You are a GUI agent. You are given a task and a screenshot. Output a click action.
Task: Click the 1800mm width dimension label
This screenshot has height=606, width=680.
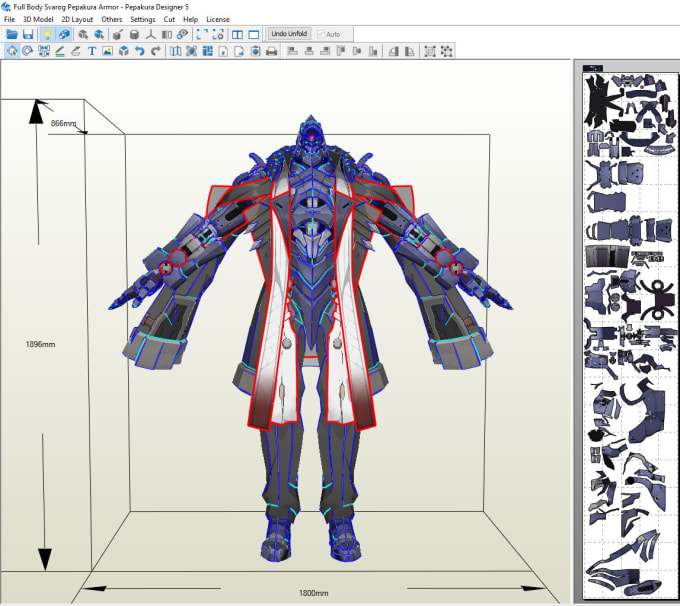tap(314, 593)
